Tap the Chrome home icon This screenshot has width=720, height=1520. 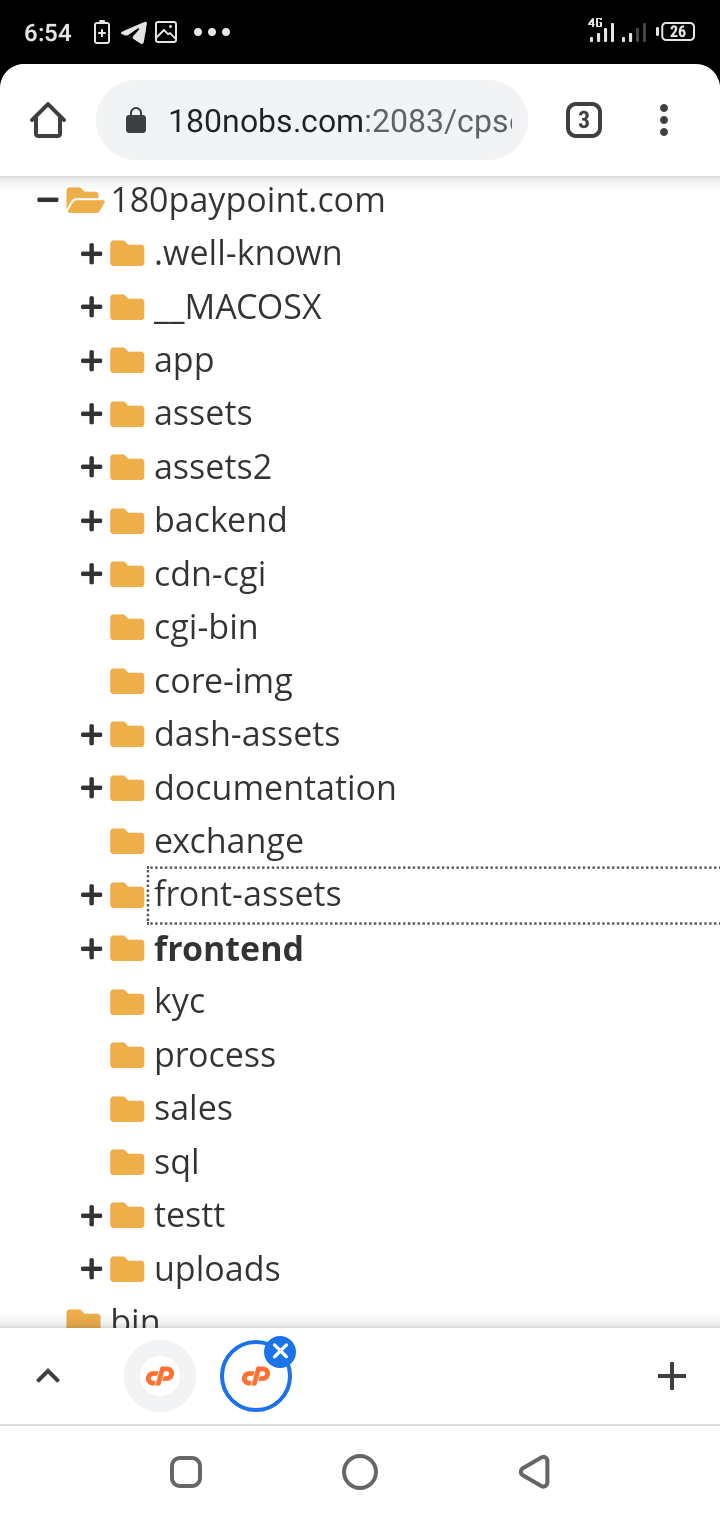[48, 121]
